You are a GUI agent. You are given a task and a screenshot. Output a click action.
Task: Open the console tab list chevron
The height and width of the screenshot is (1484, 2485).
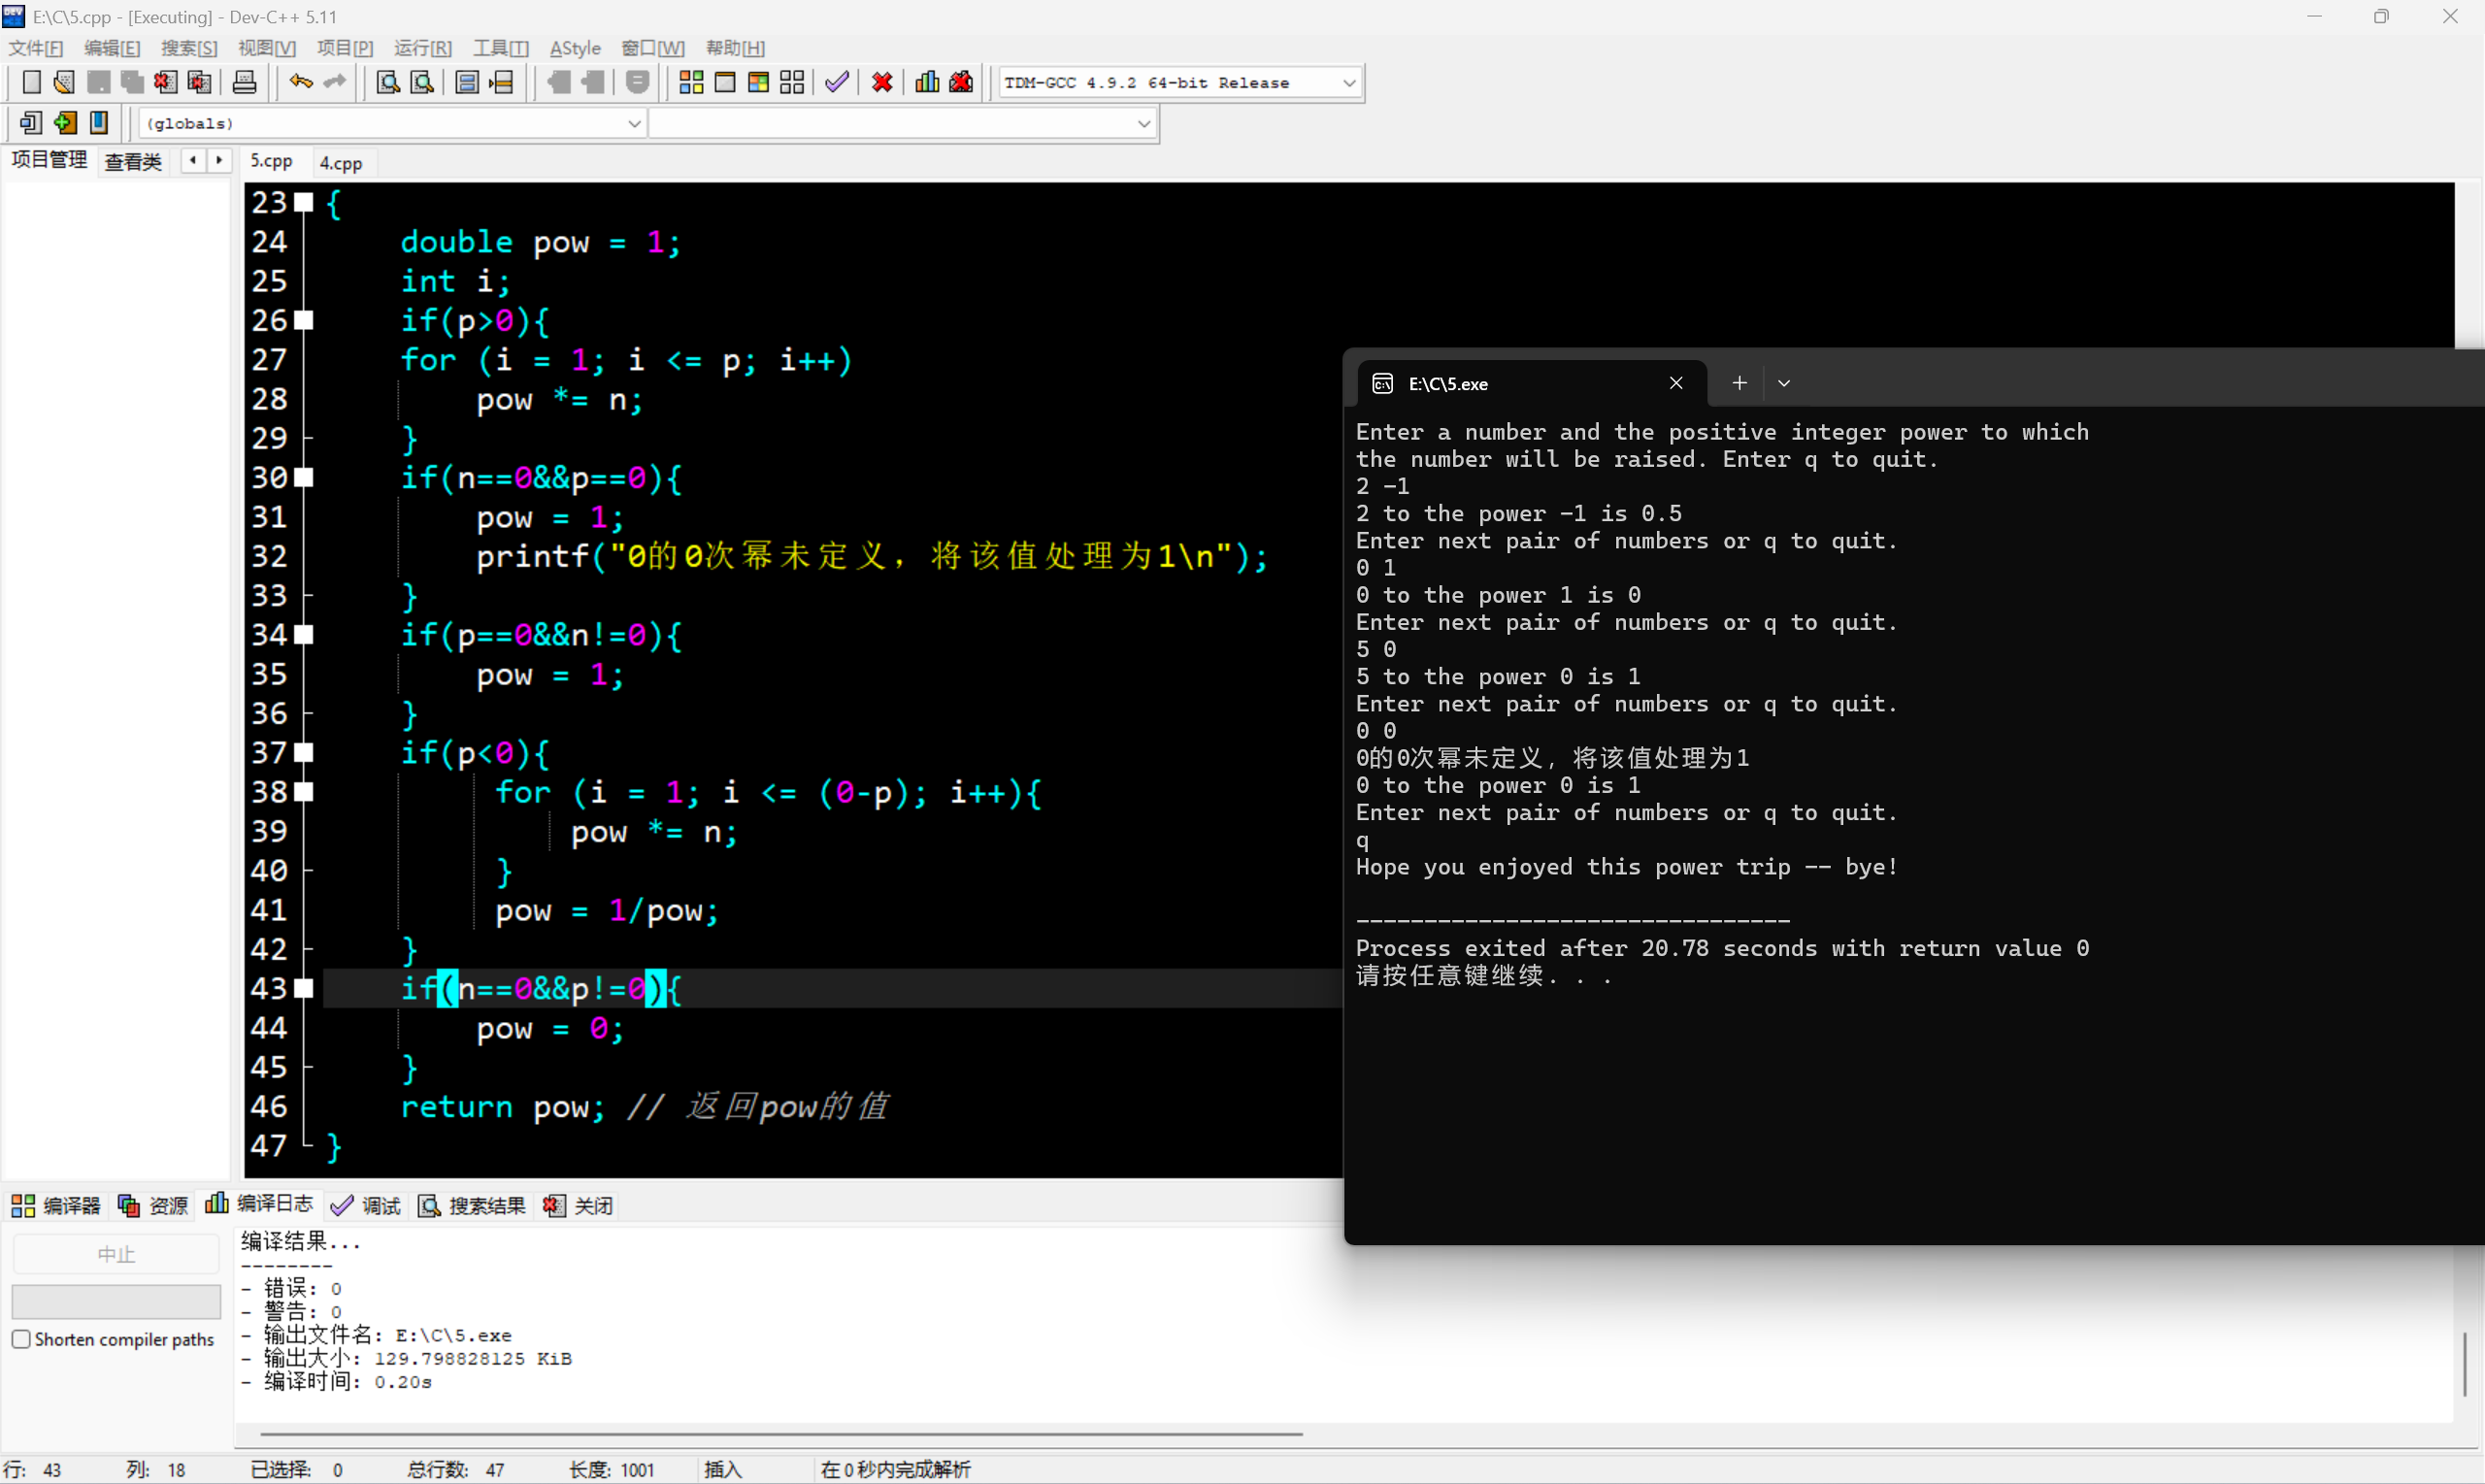tap(1783, 383)
